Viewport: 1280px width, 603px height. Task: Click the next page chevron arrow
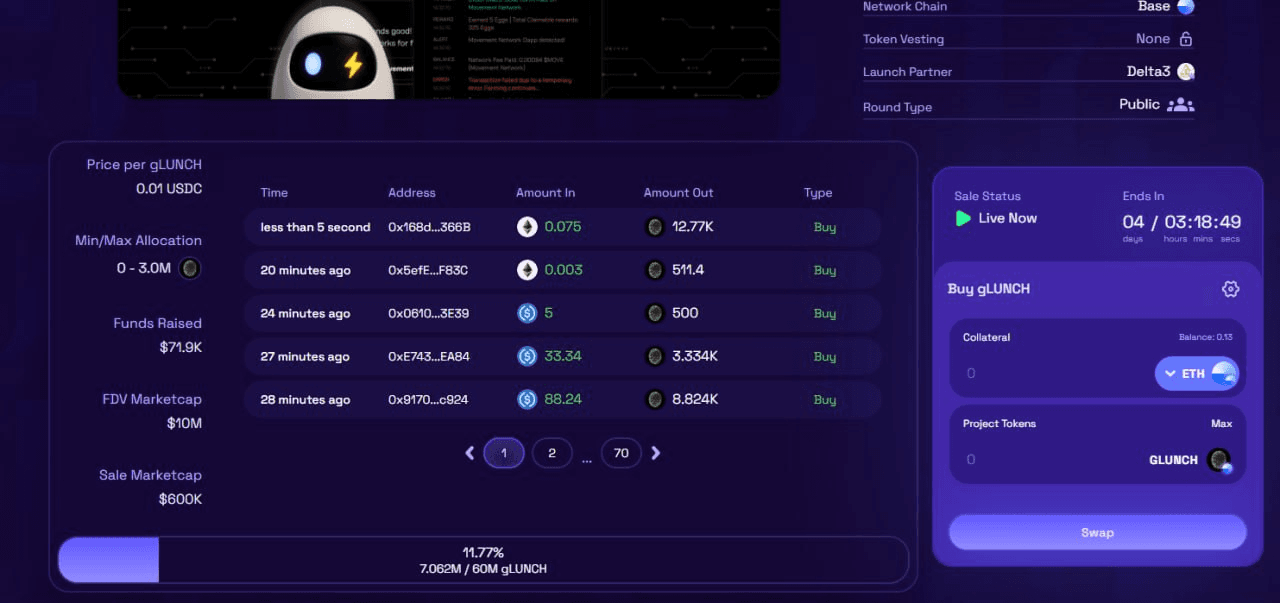coord(656,452)
